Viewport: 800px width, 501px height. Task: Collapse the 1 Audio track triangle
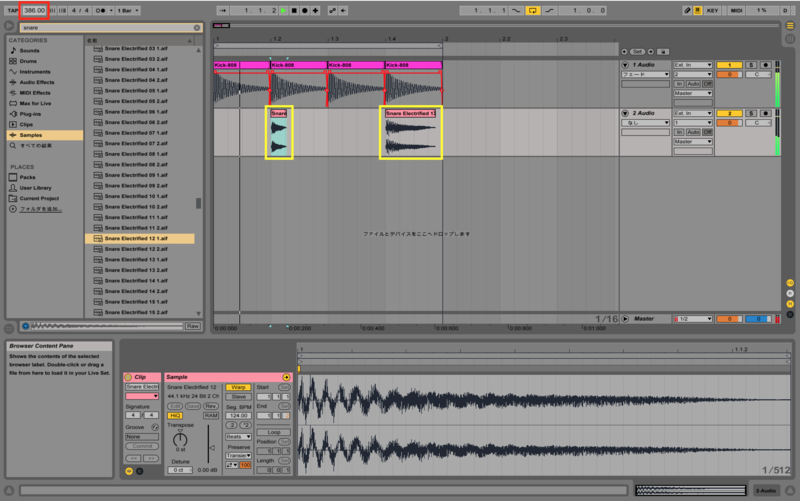pyautogui.click(x=625, y=65)
